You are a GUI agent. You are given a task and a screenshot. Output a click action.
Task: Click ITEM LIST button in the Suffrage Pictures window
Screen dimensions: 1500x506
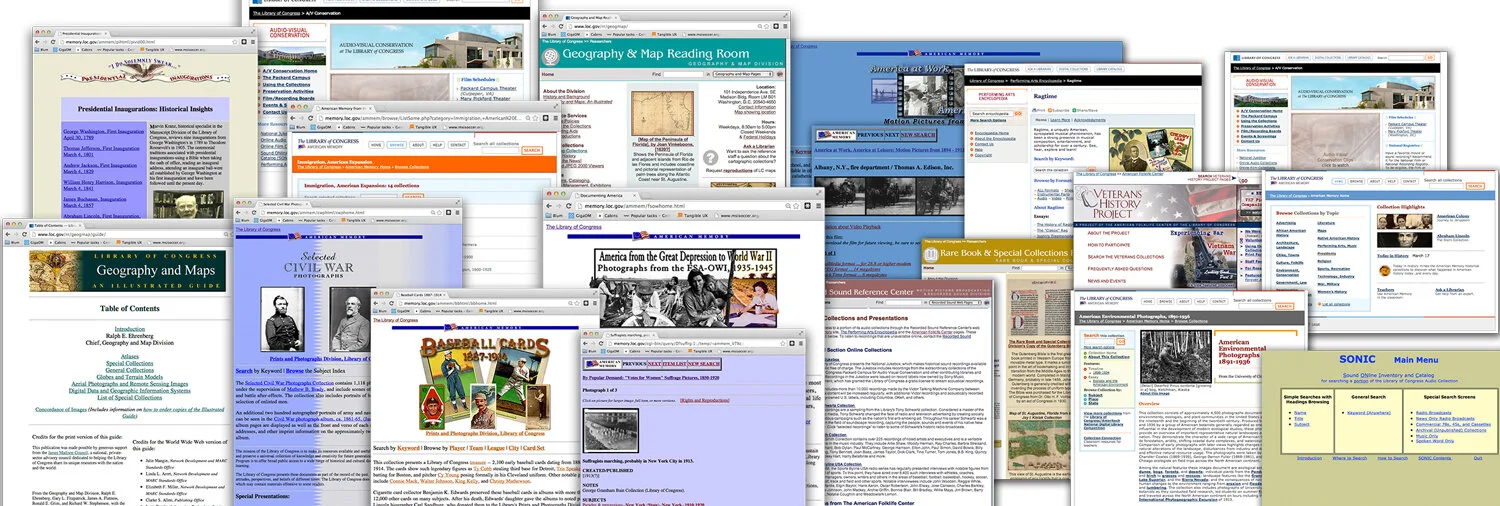coord(674,363)
